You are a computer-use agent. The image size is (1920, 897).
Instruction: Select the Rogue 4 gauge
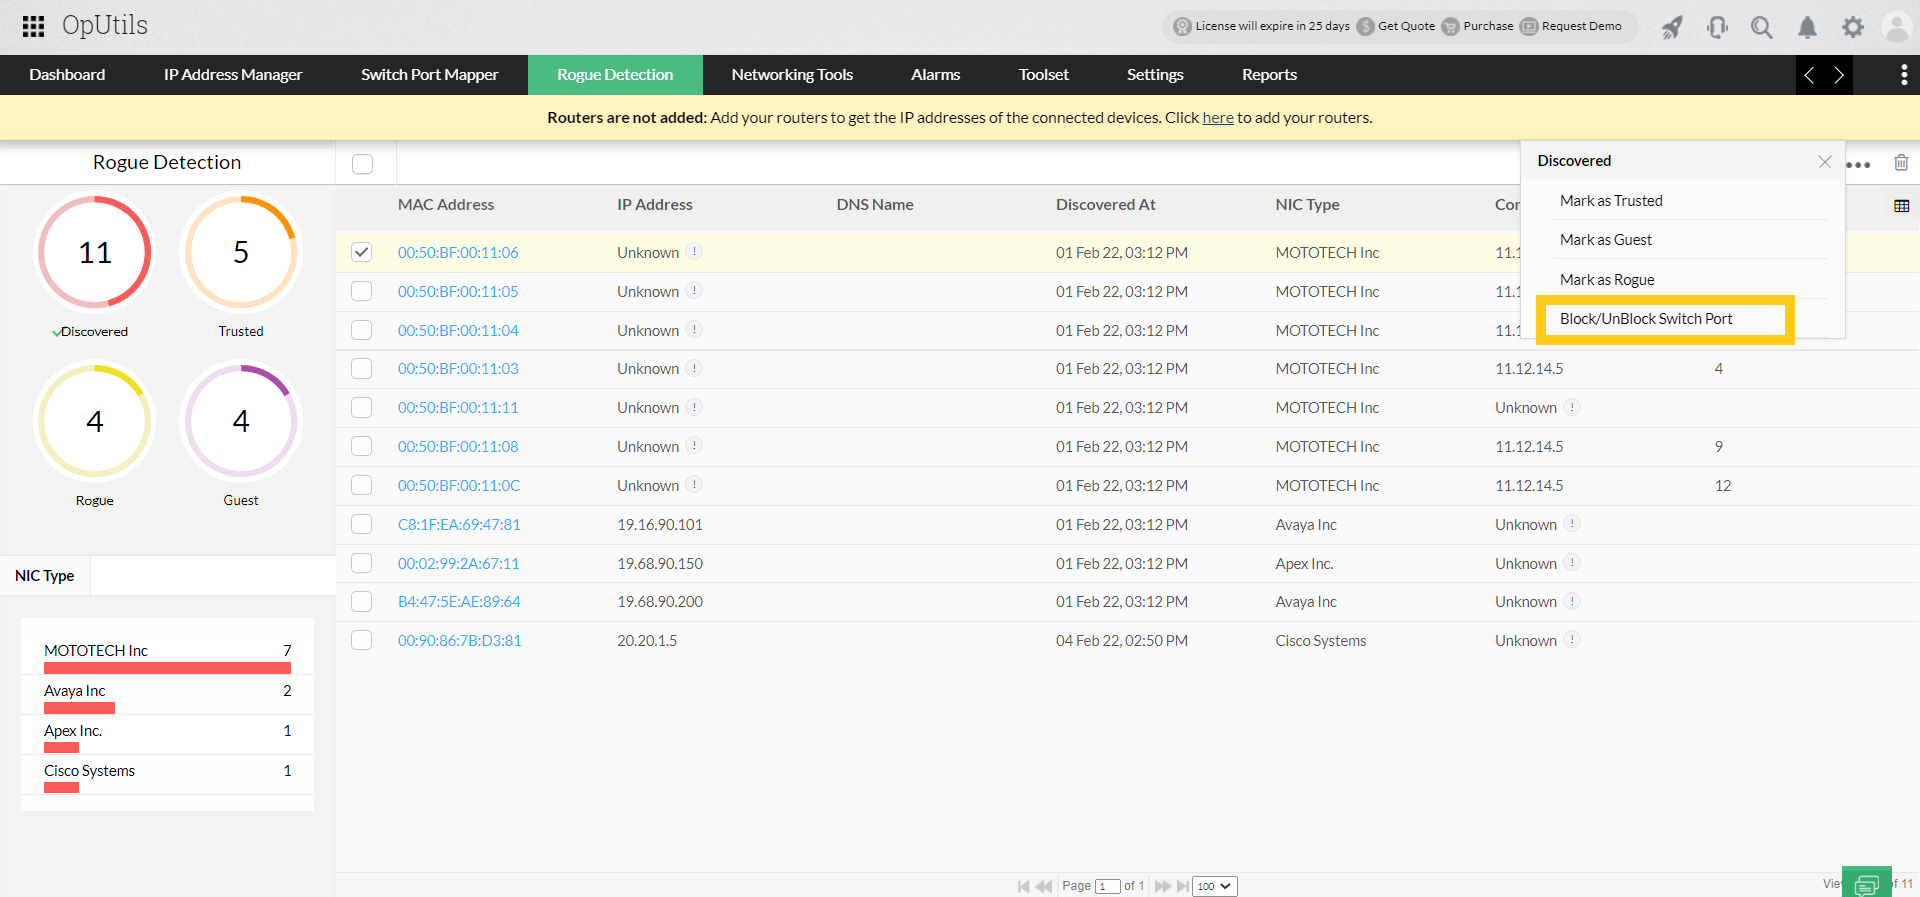tap(95, 421)
